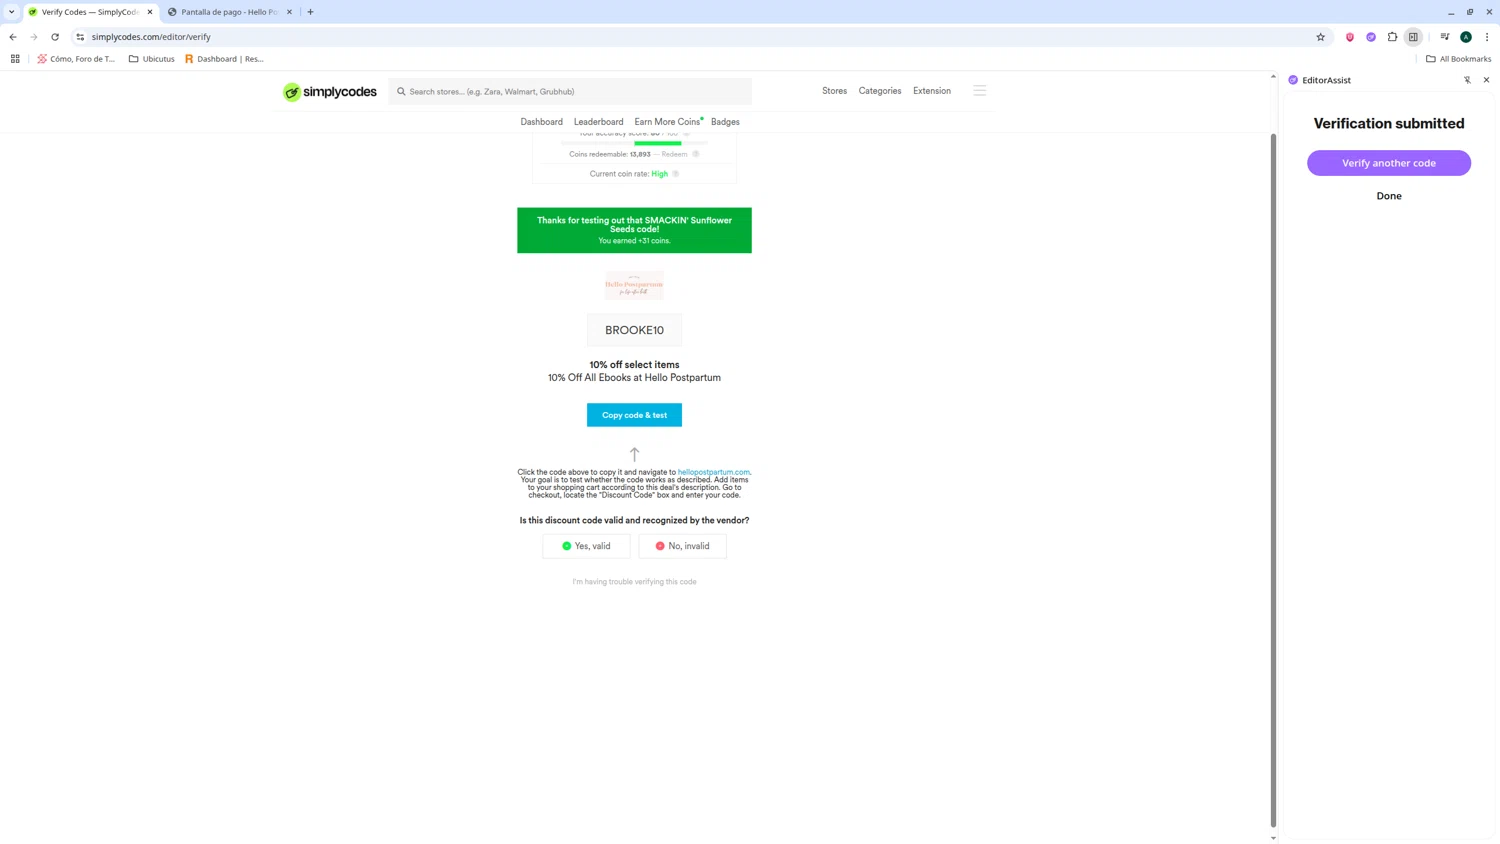Viewport: 1500px width, 844px height.
Task: Click the Hello Postpartum store logo thumbnail
Action: point(634,285)
